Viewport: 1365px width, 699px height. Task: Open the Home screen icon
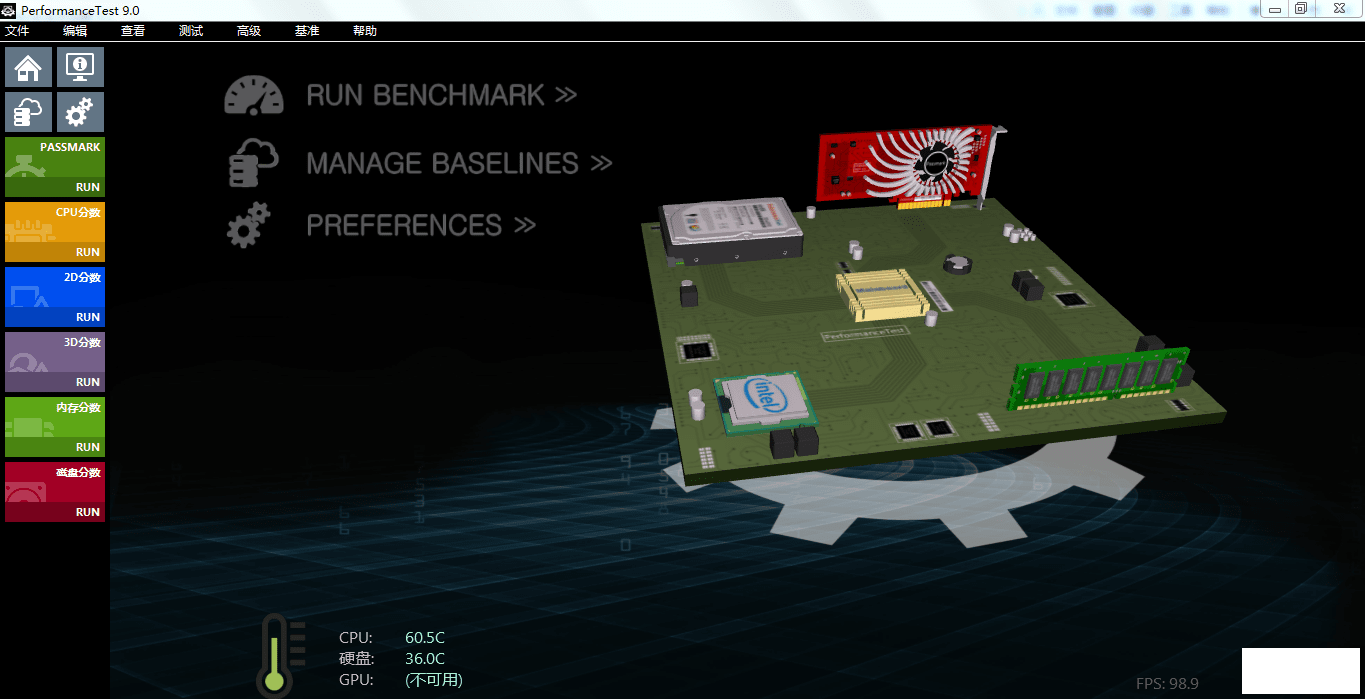tap(28, 67)
